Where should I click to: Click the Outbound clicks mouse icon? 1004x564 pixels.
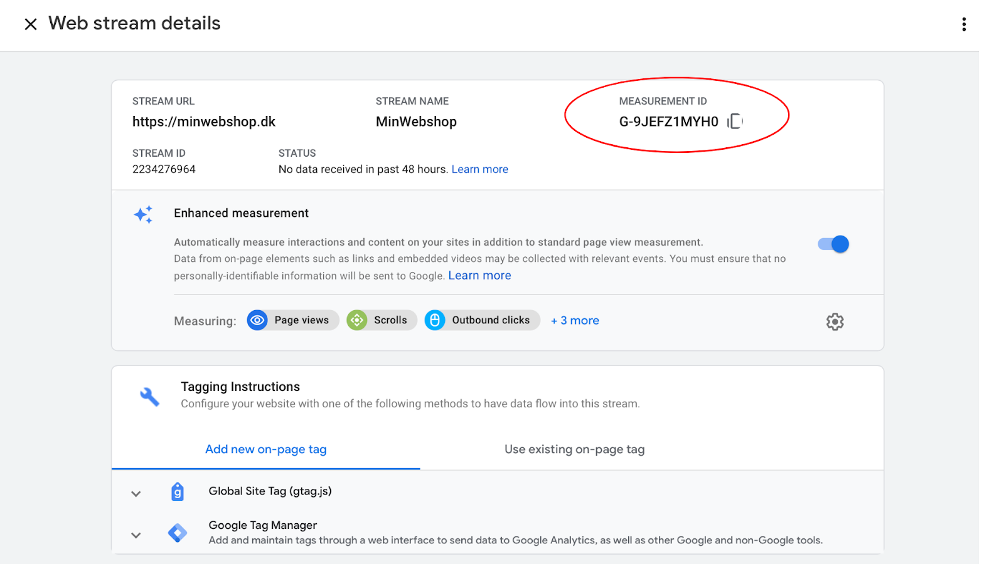click(435, 320)
